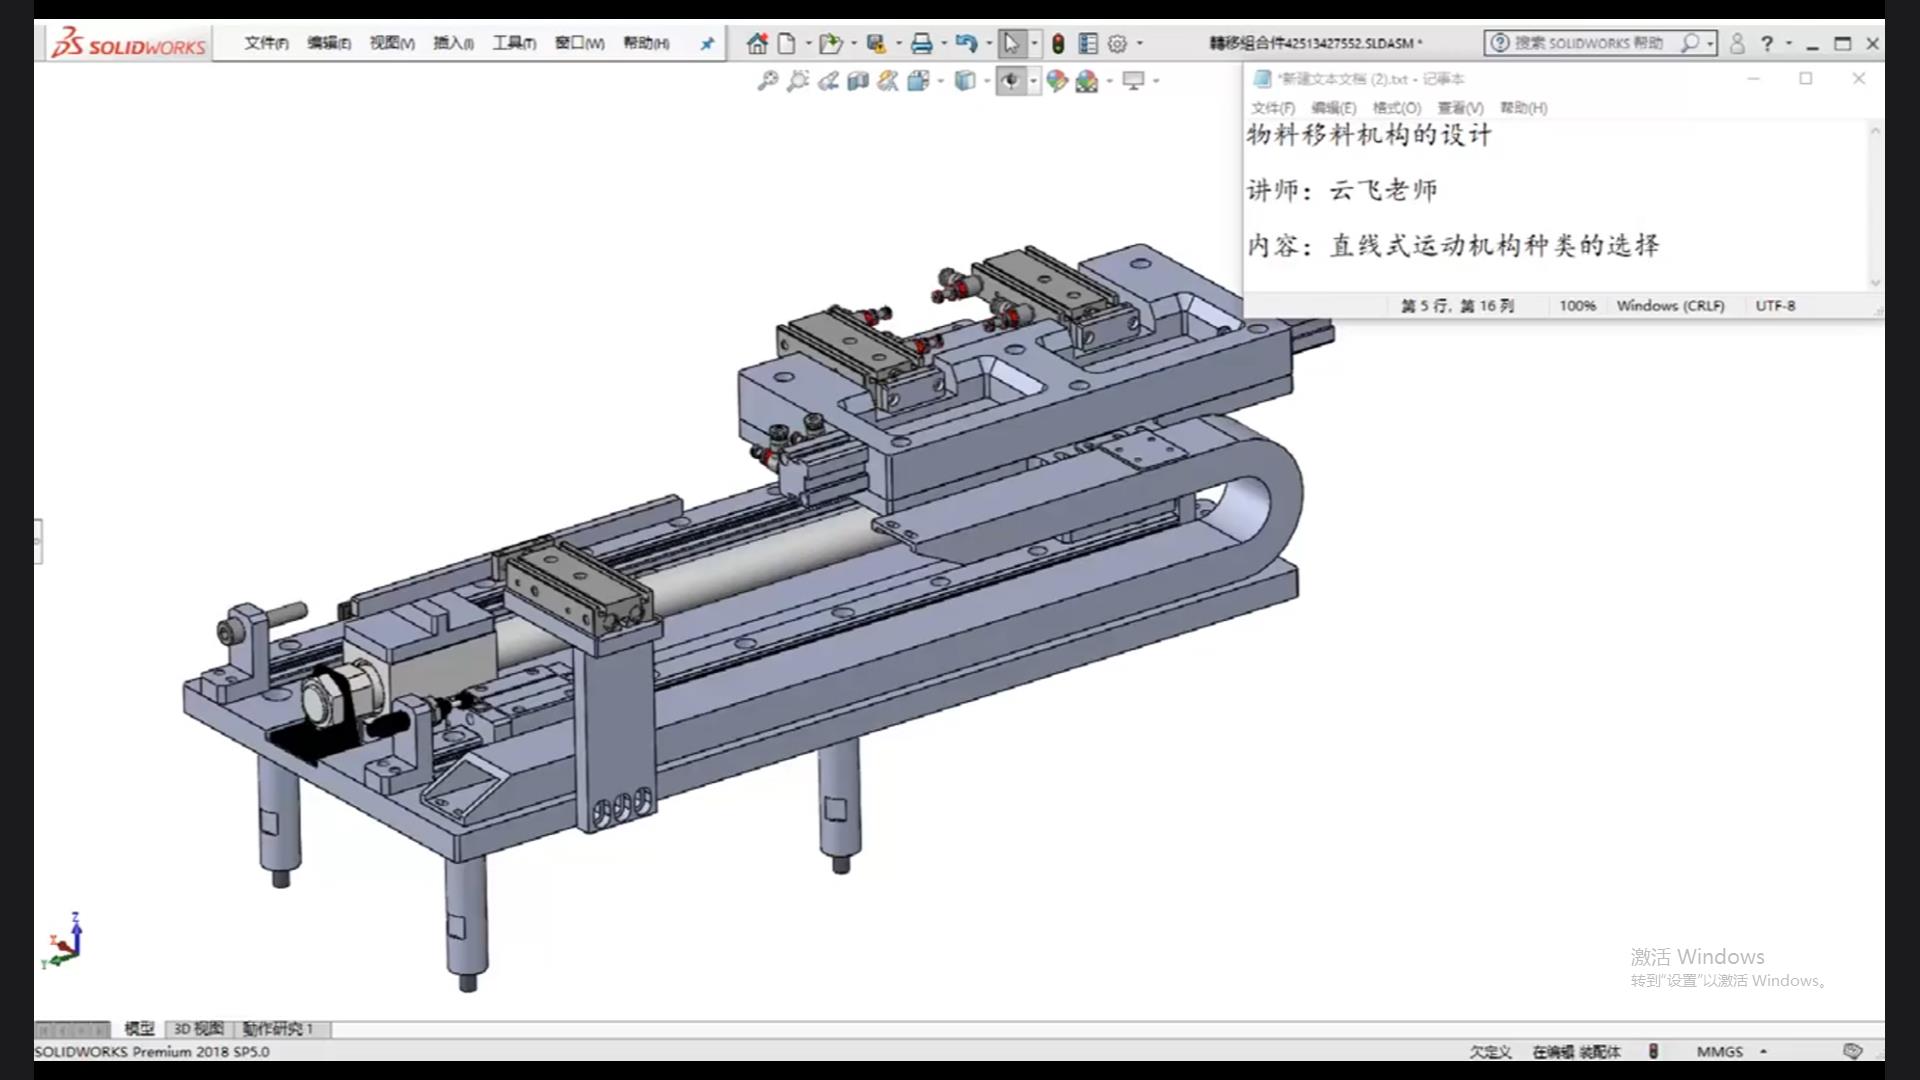
Task: Open the 帮助(H) menu in SolidWorks
Action: 646,43
